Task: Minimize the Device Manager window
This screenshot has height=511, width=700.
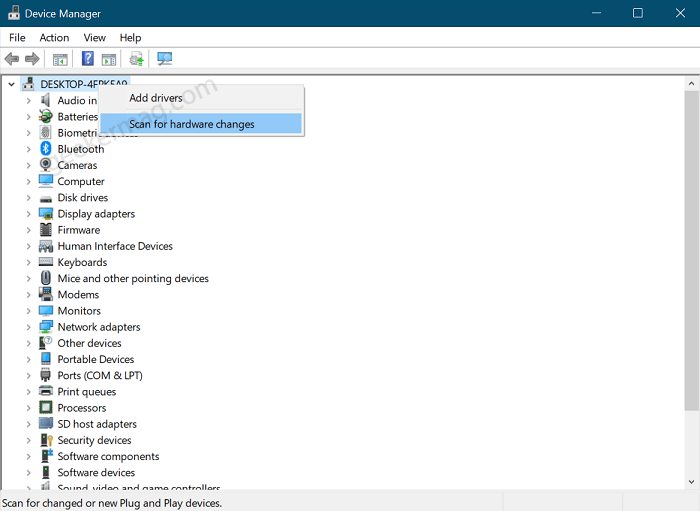Action: pos(596,13)
